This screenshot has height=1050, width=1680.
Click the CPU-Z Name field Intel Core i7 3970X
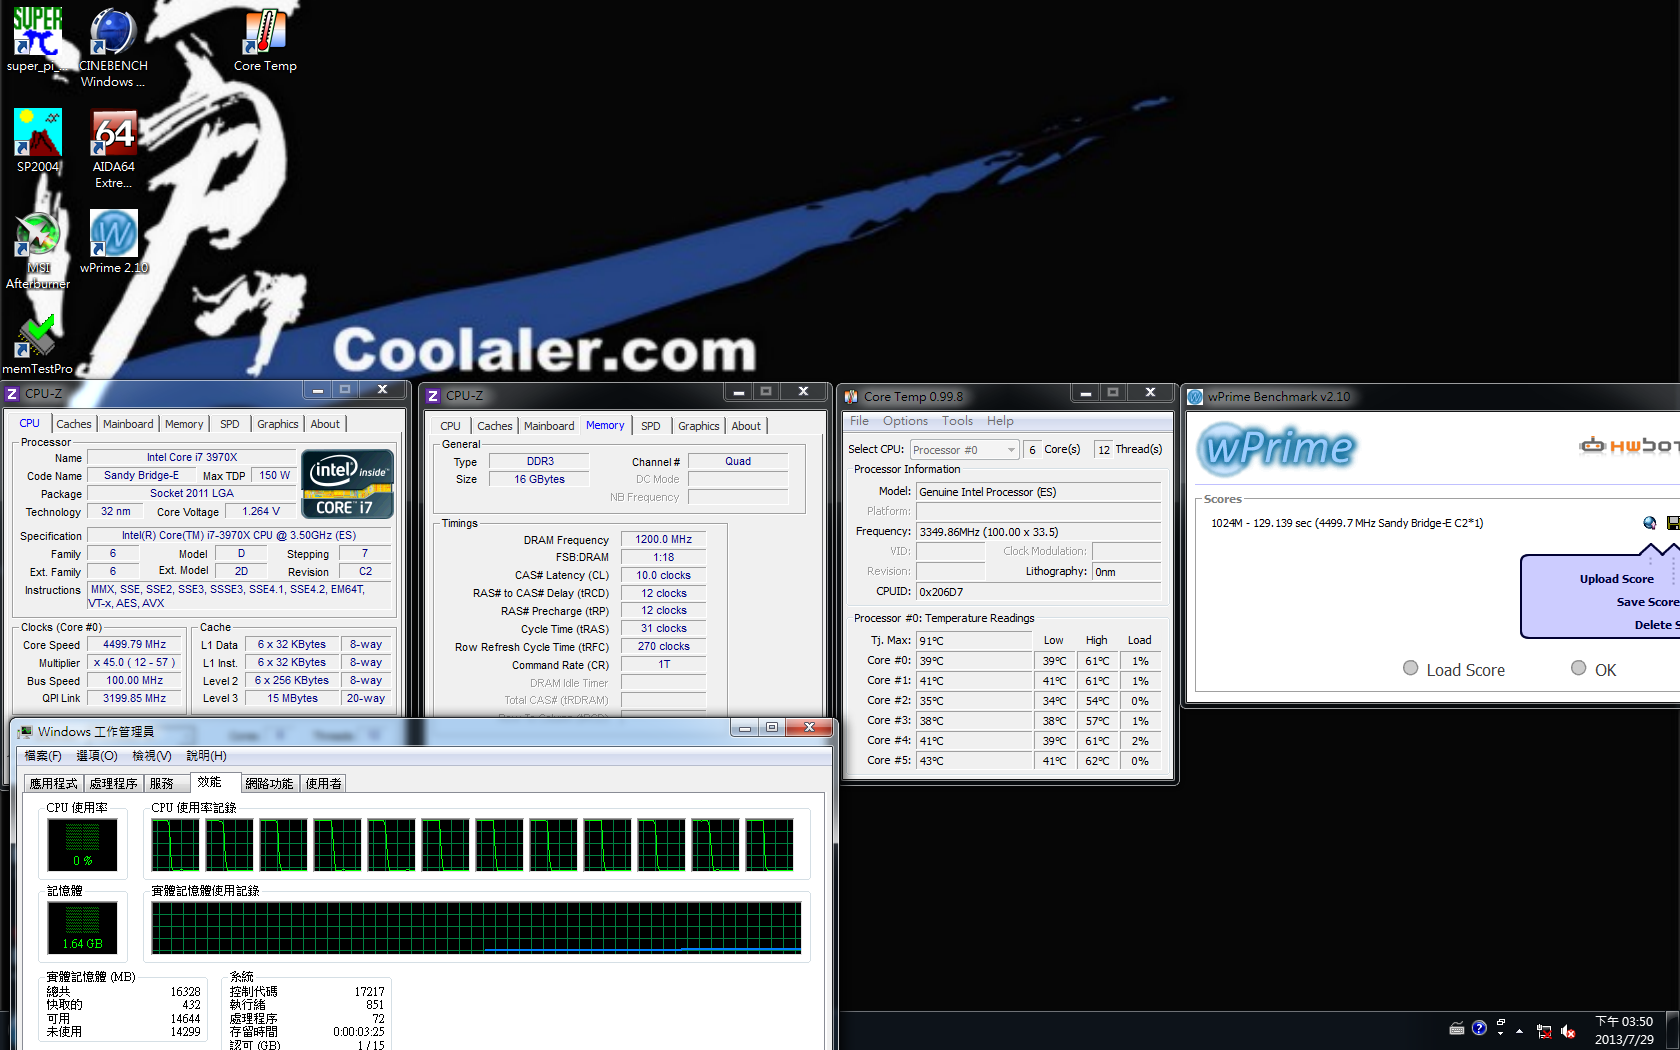pyautogui.click(x=192, y=457)
